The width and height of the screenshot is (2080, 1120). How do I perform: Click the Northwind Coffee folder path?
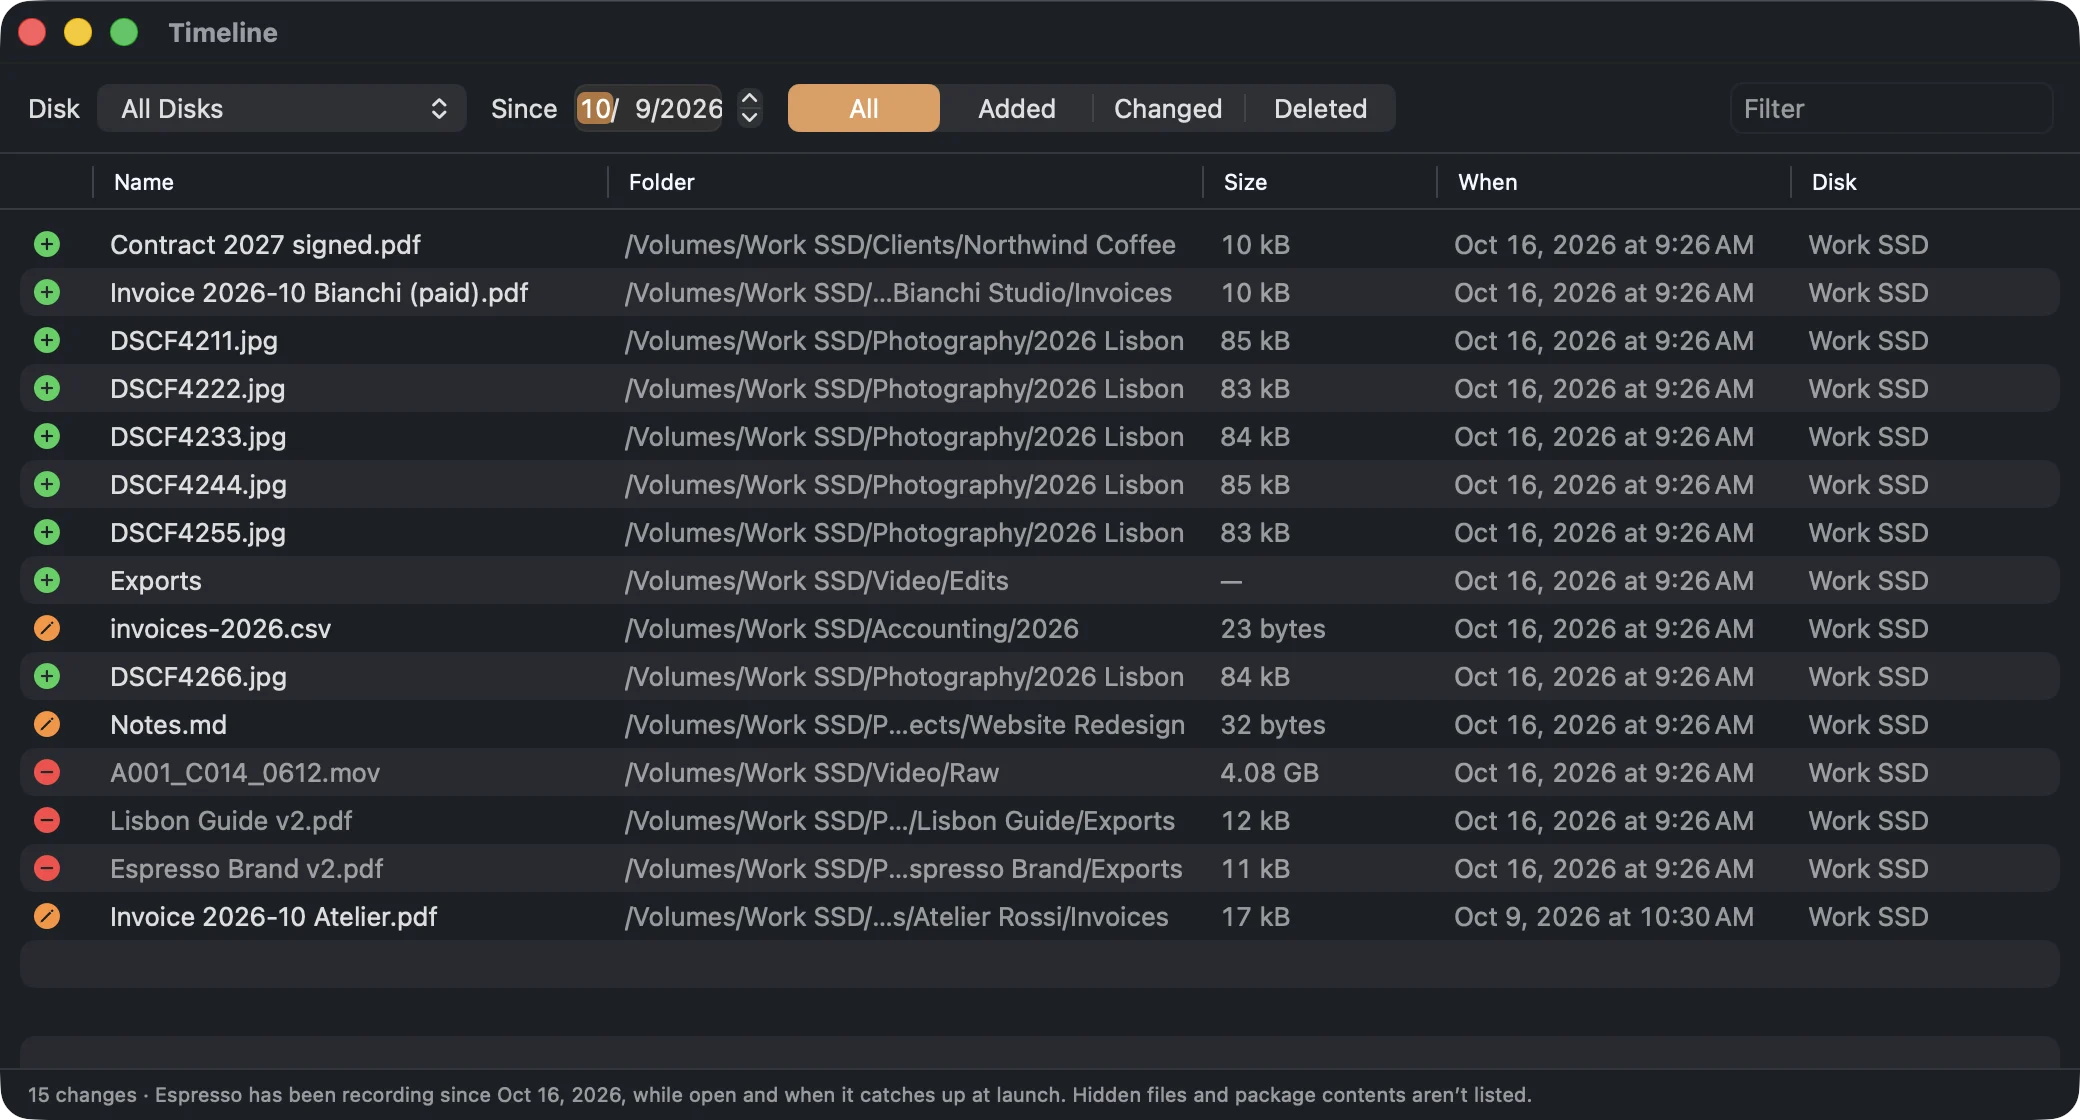pyautogui.click(x=900, y=244)
